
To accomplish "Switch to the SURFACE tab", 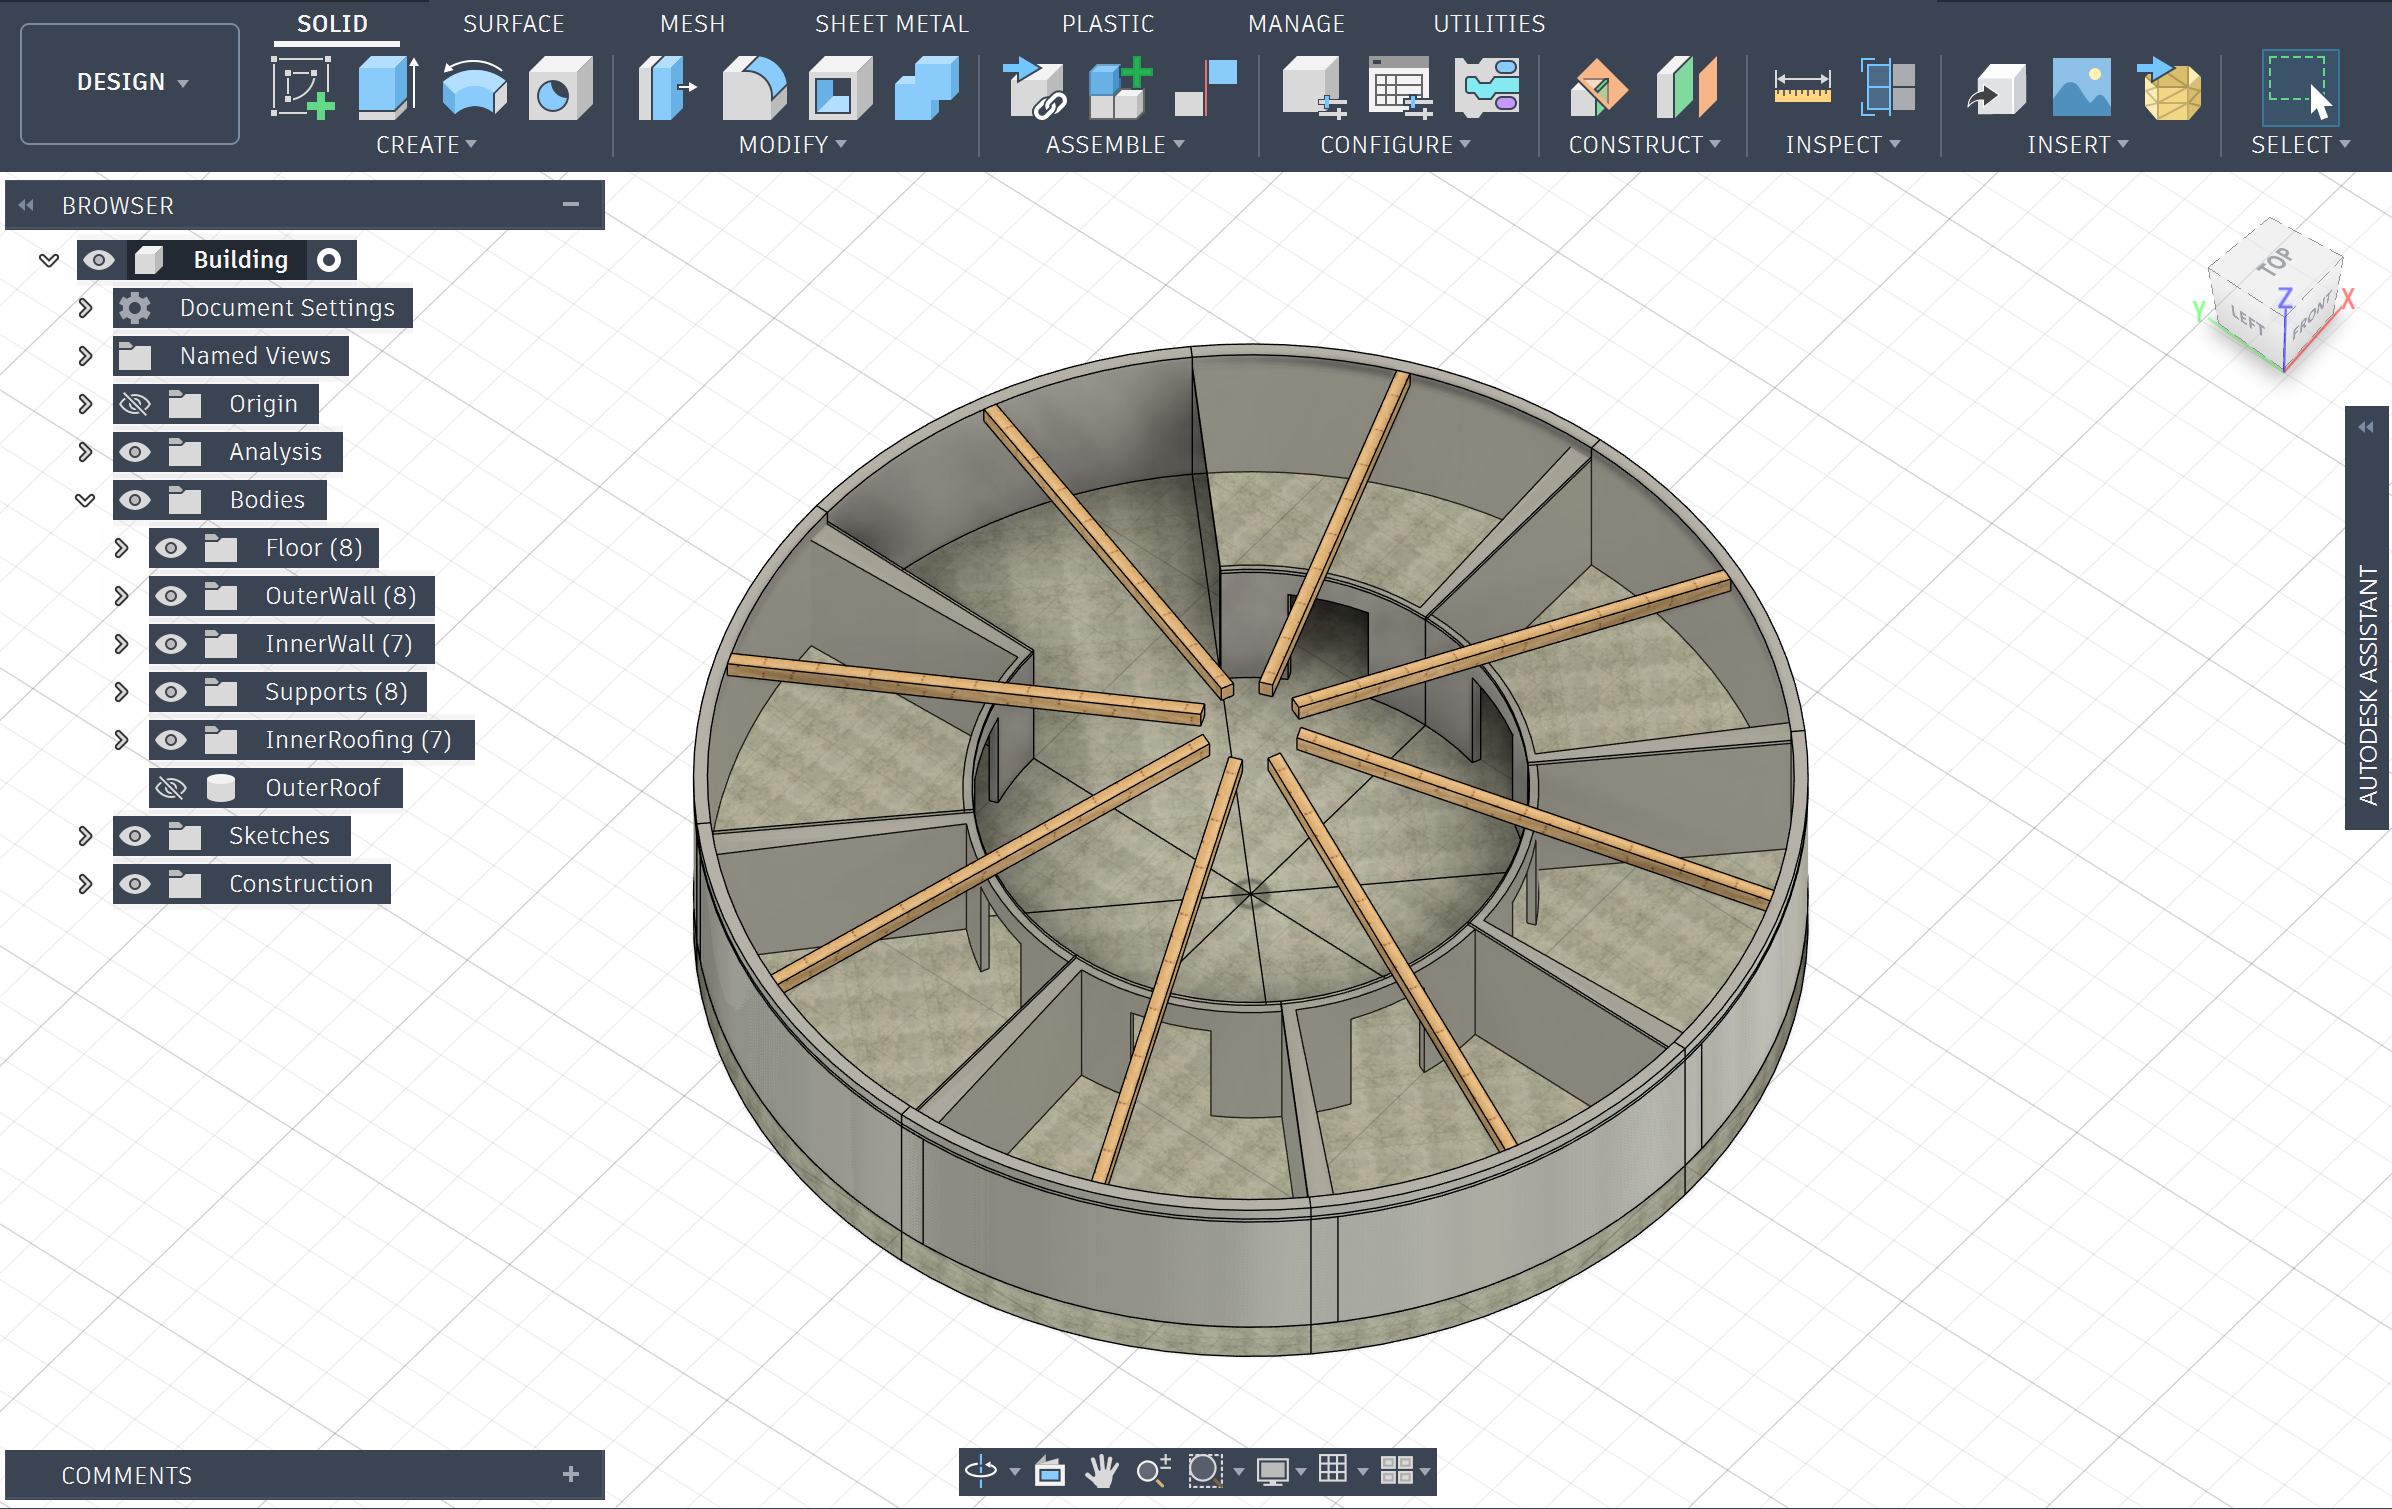I will 513,23.
